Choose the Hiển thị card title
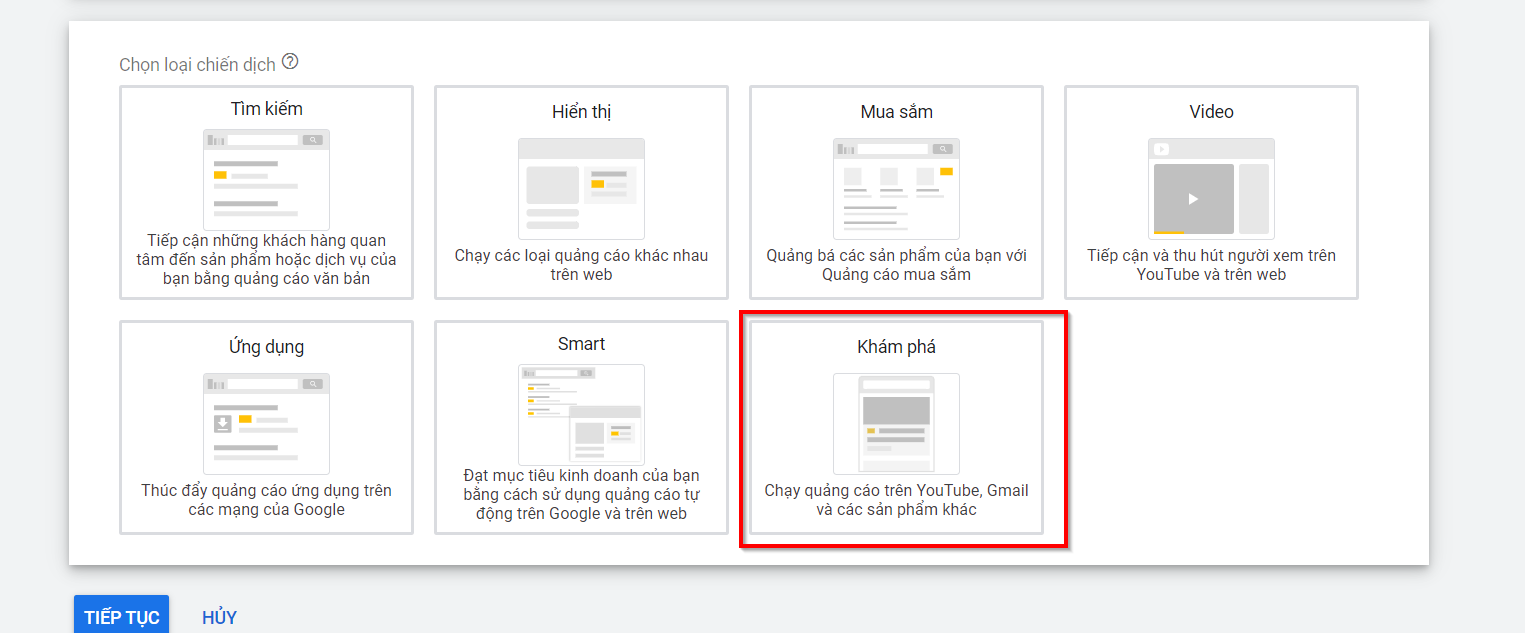This screenshot has height=633, width=1525. 581,112
